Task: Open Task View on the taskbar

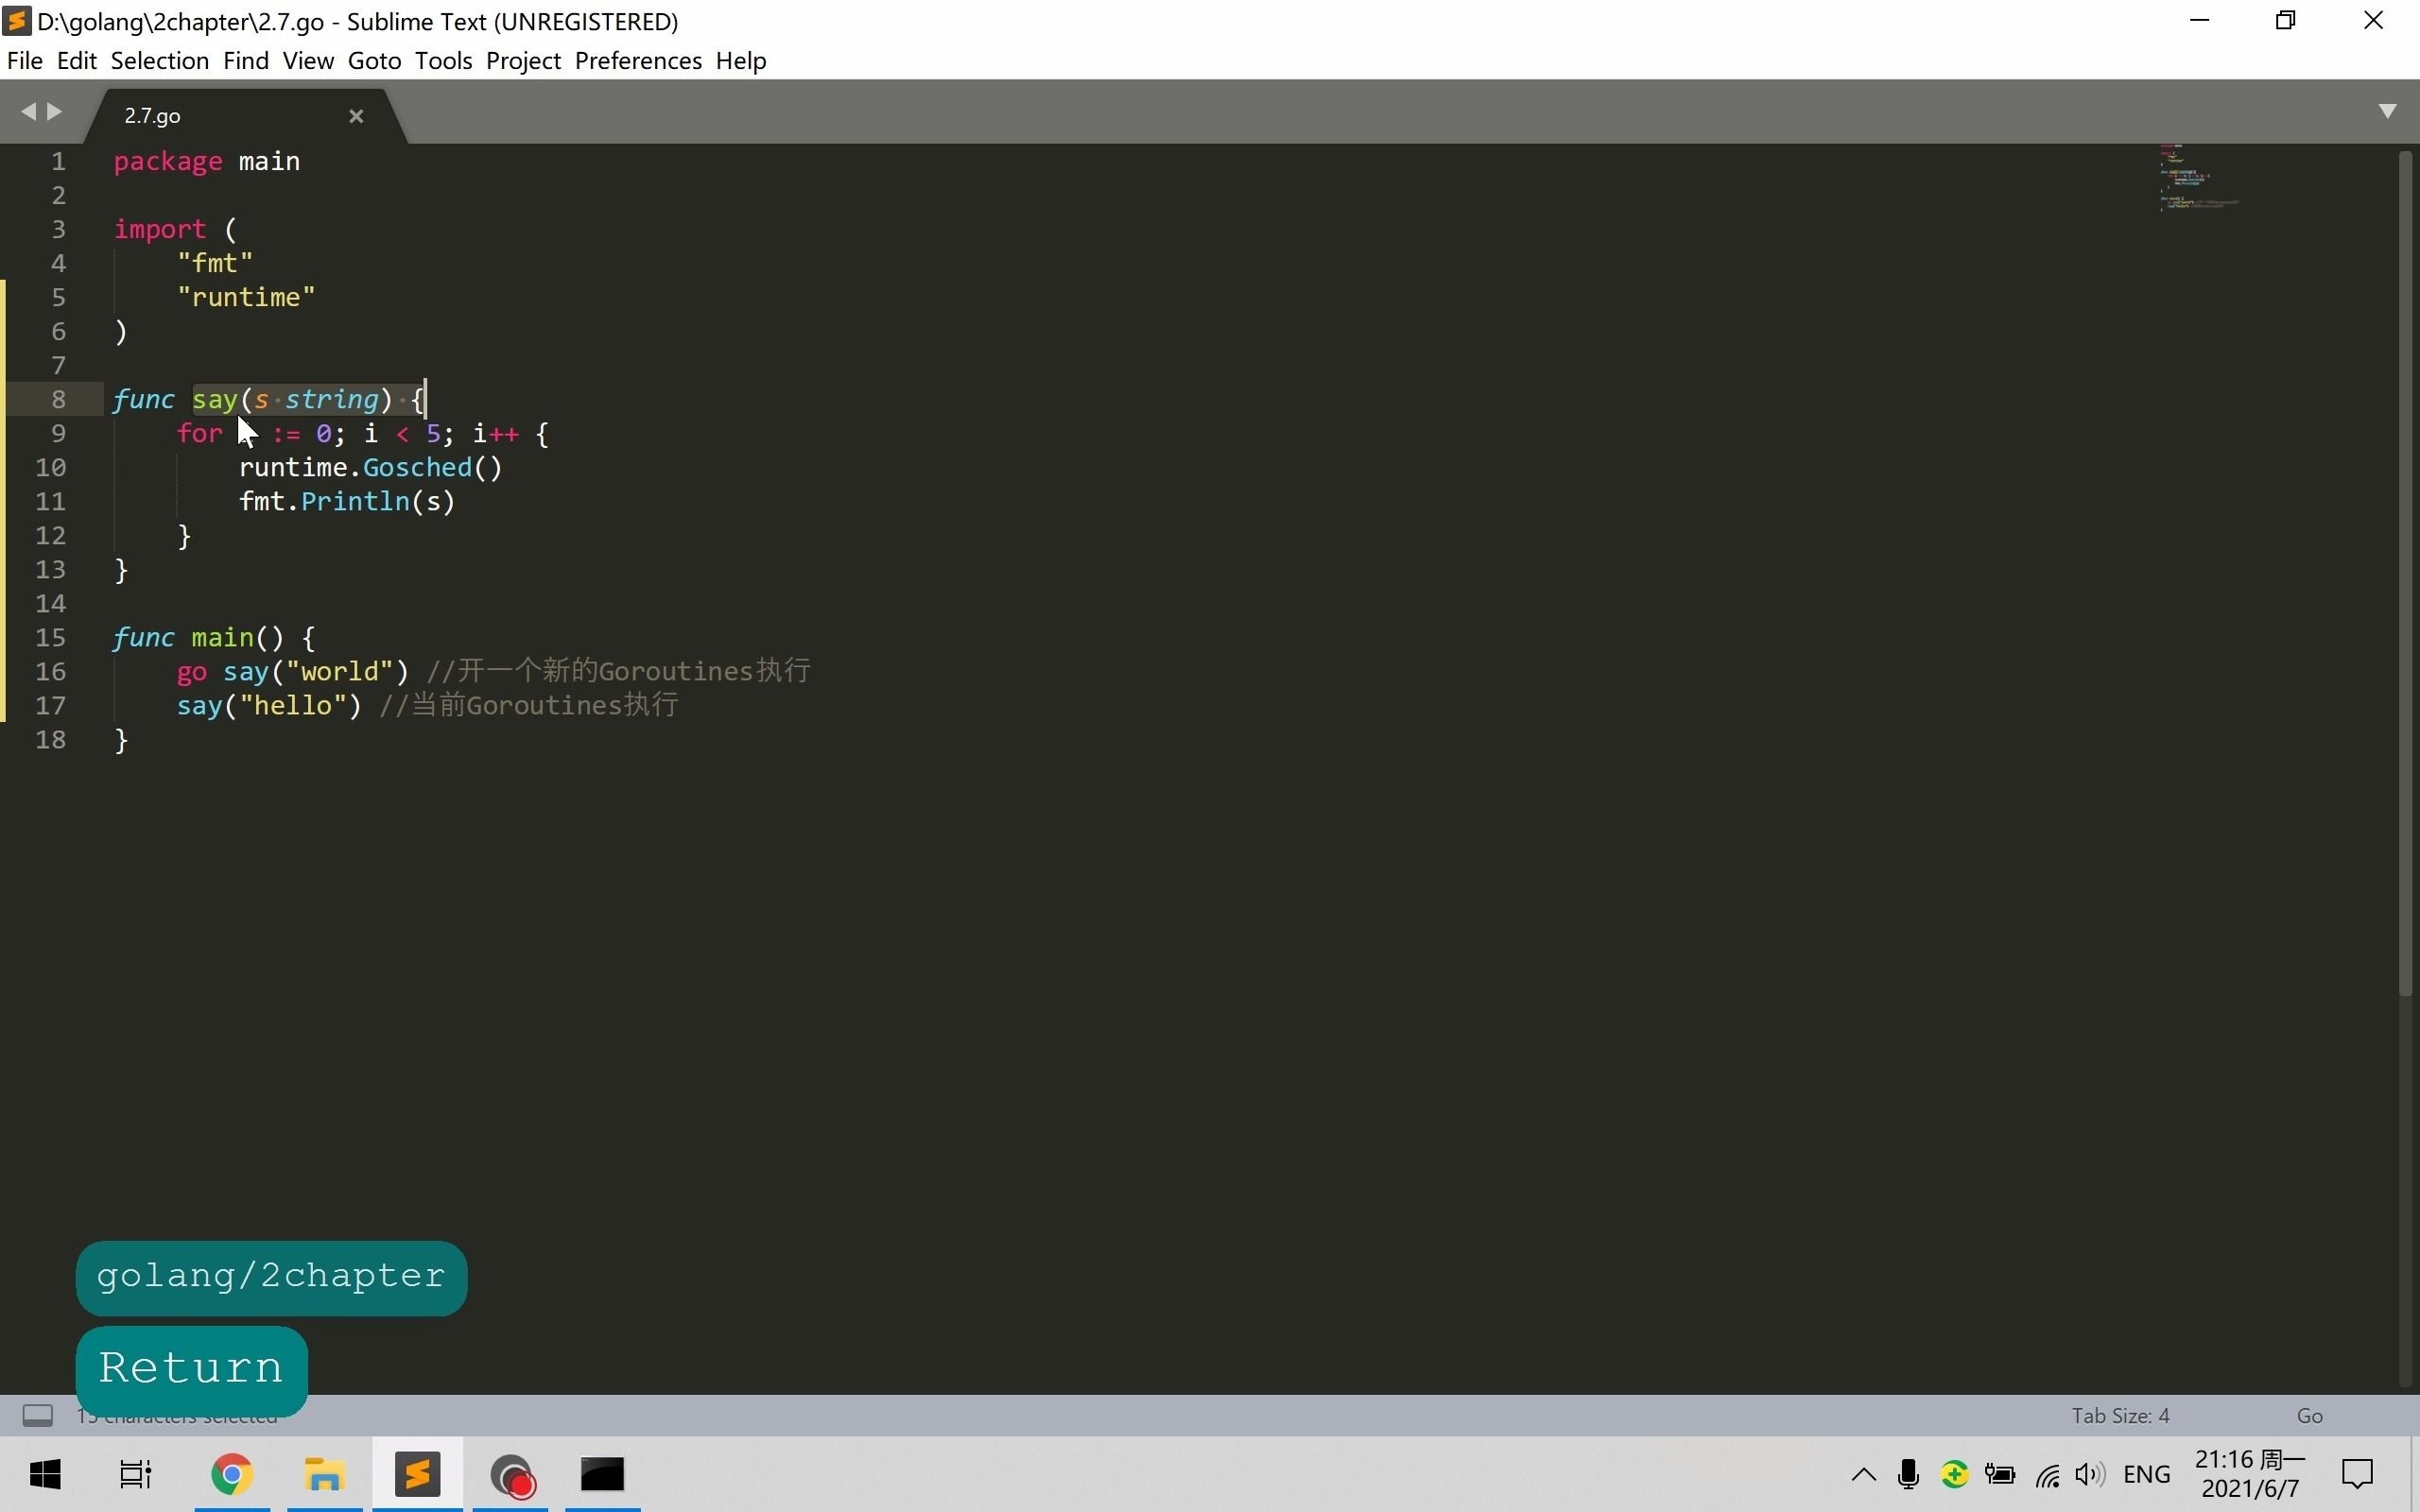Action: pos(135,1474)
